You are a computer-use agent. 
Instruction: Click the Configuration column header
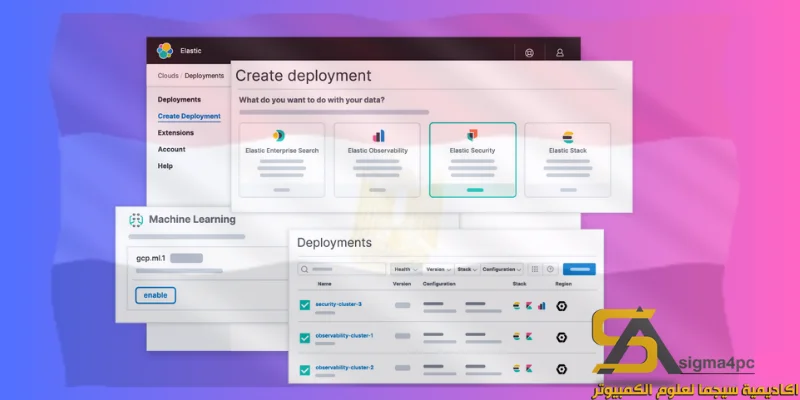pyautogui.click(x=439, y=284)
